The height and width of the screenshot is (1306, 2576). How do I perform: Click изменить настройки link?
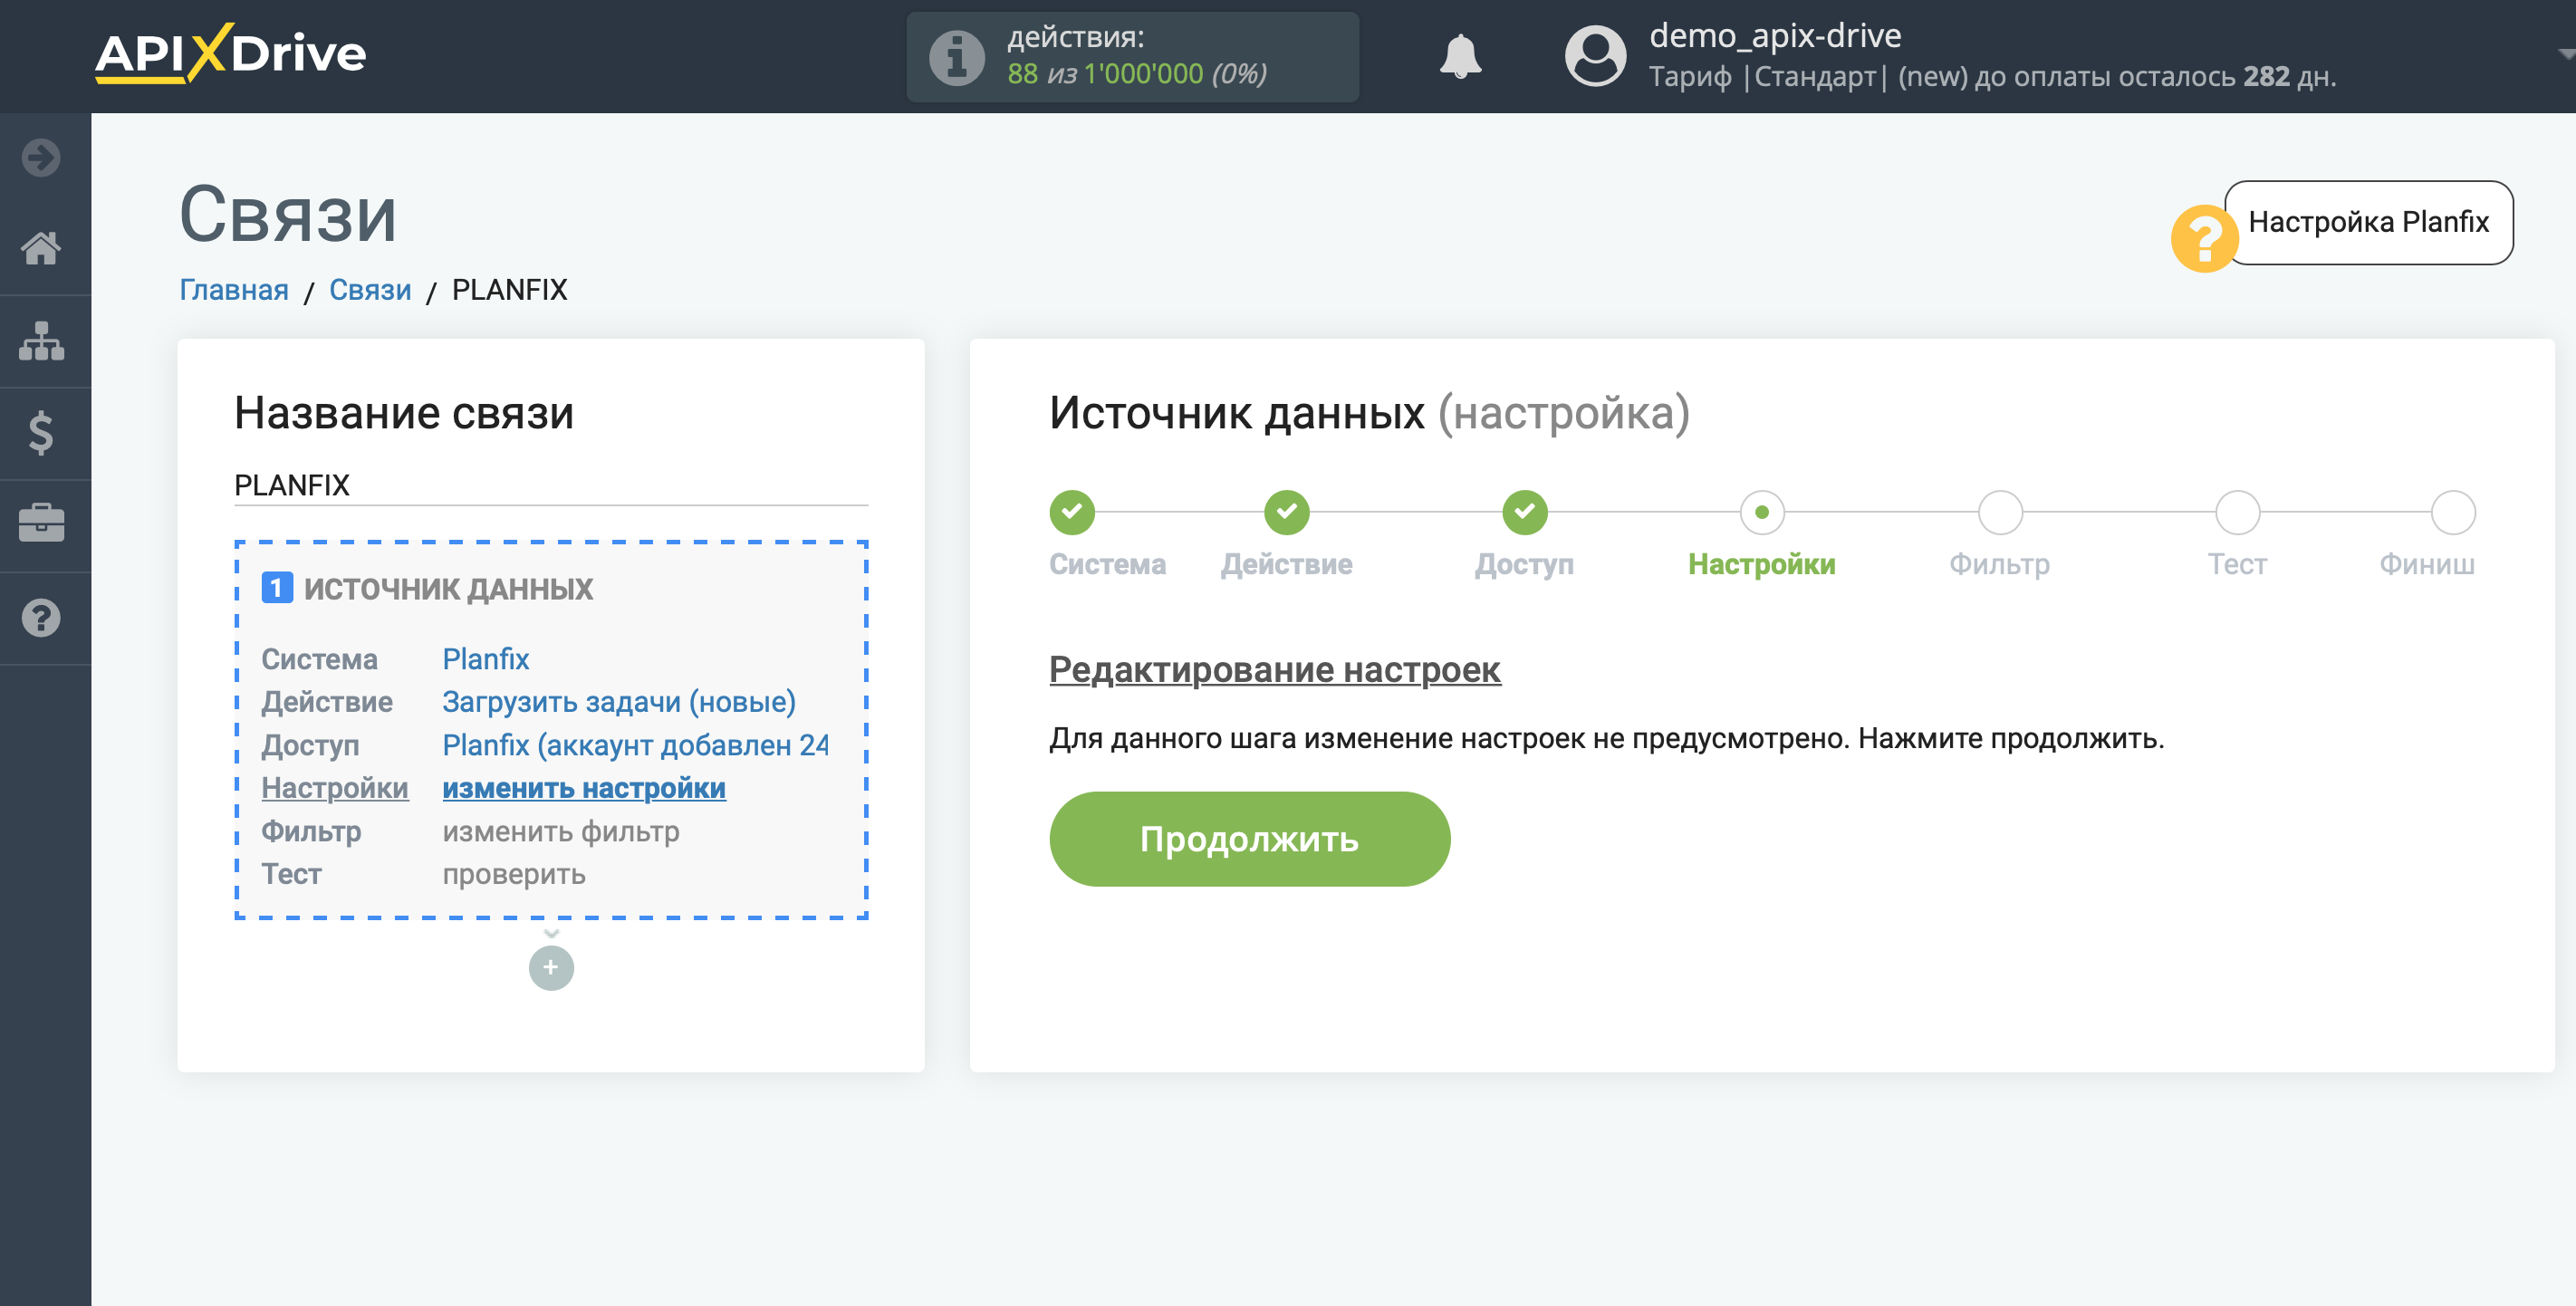(x=584, y=788)
